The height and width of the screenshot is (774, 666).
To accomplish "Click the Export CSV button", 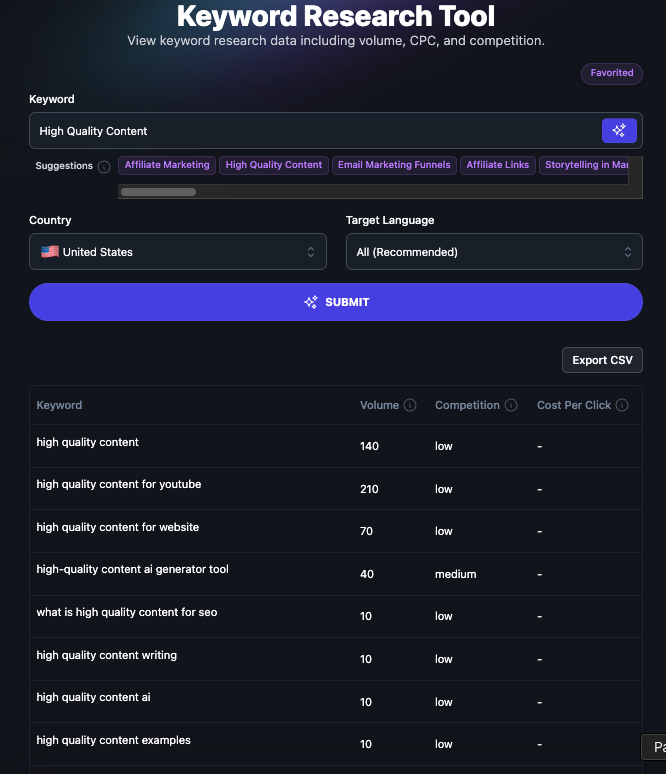I will point(602,360).
